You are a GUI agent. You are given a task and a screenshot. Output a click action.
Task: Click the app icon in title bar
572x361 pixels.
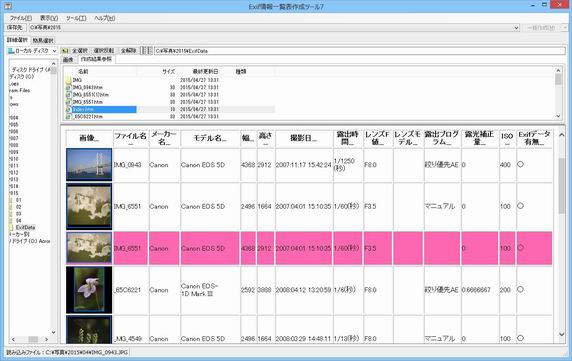pos(7,6)
